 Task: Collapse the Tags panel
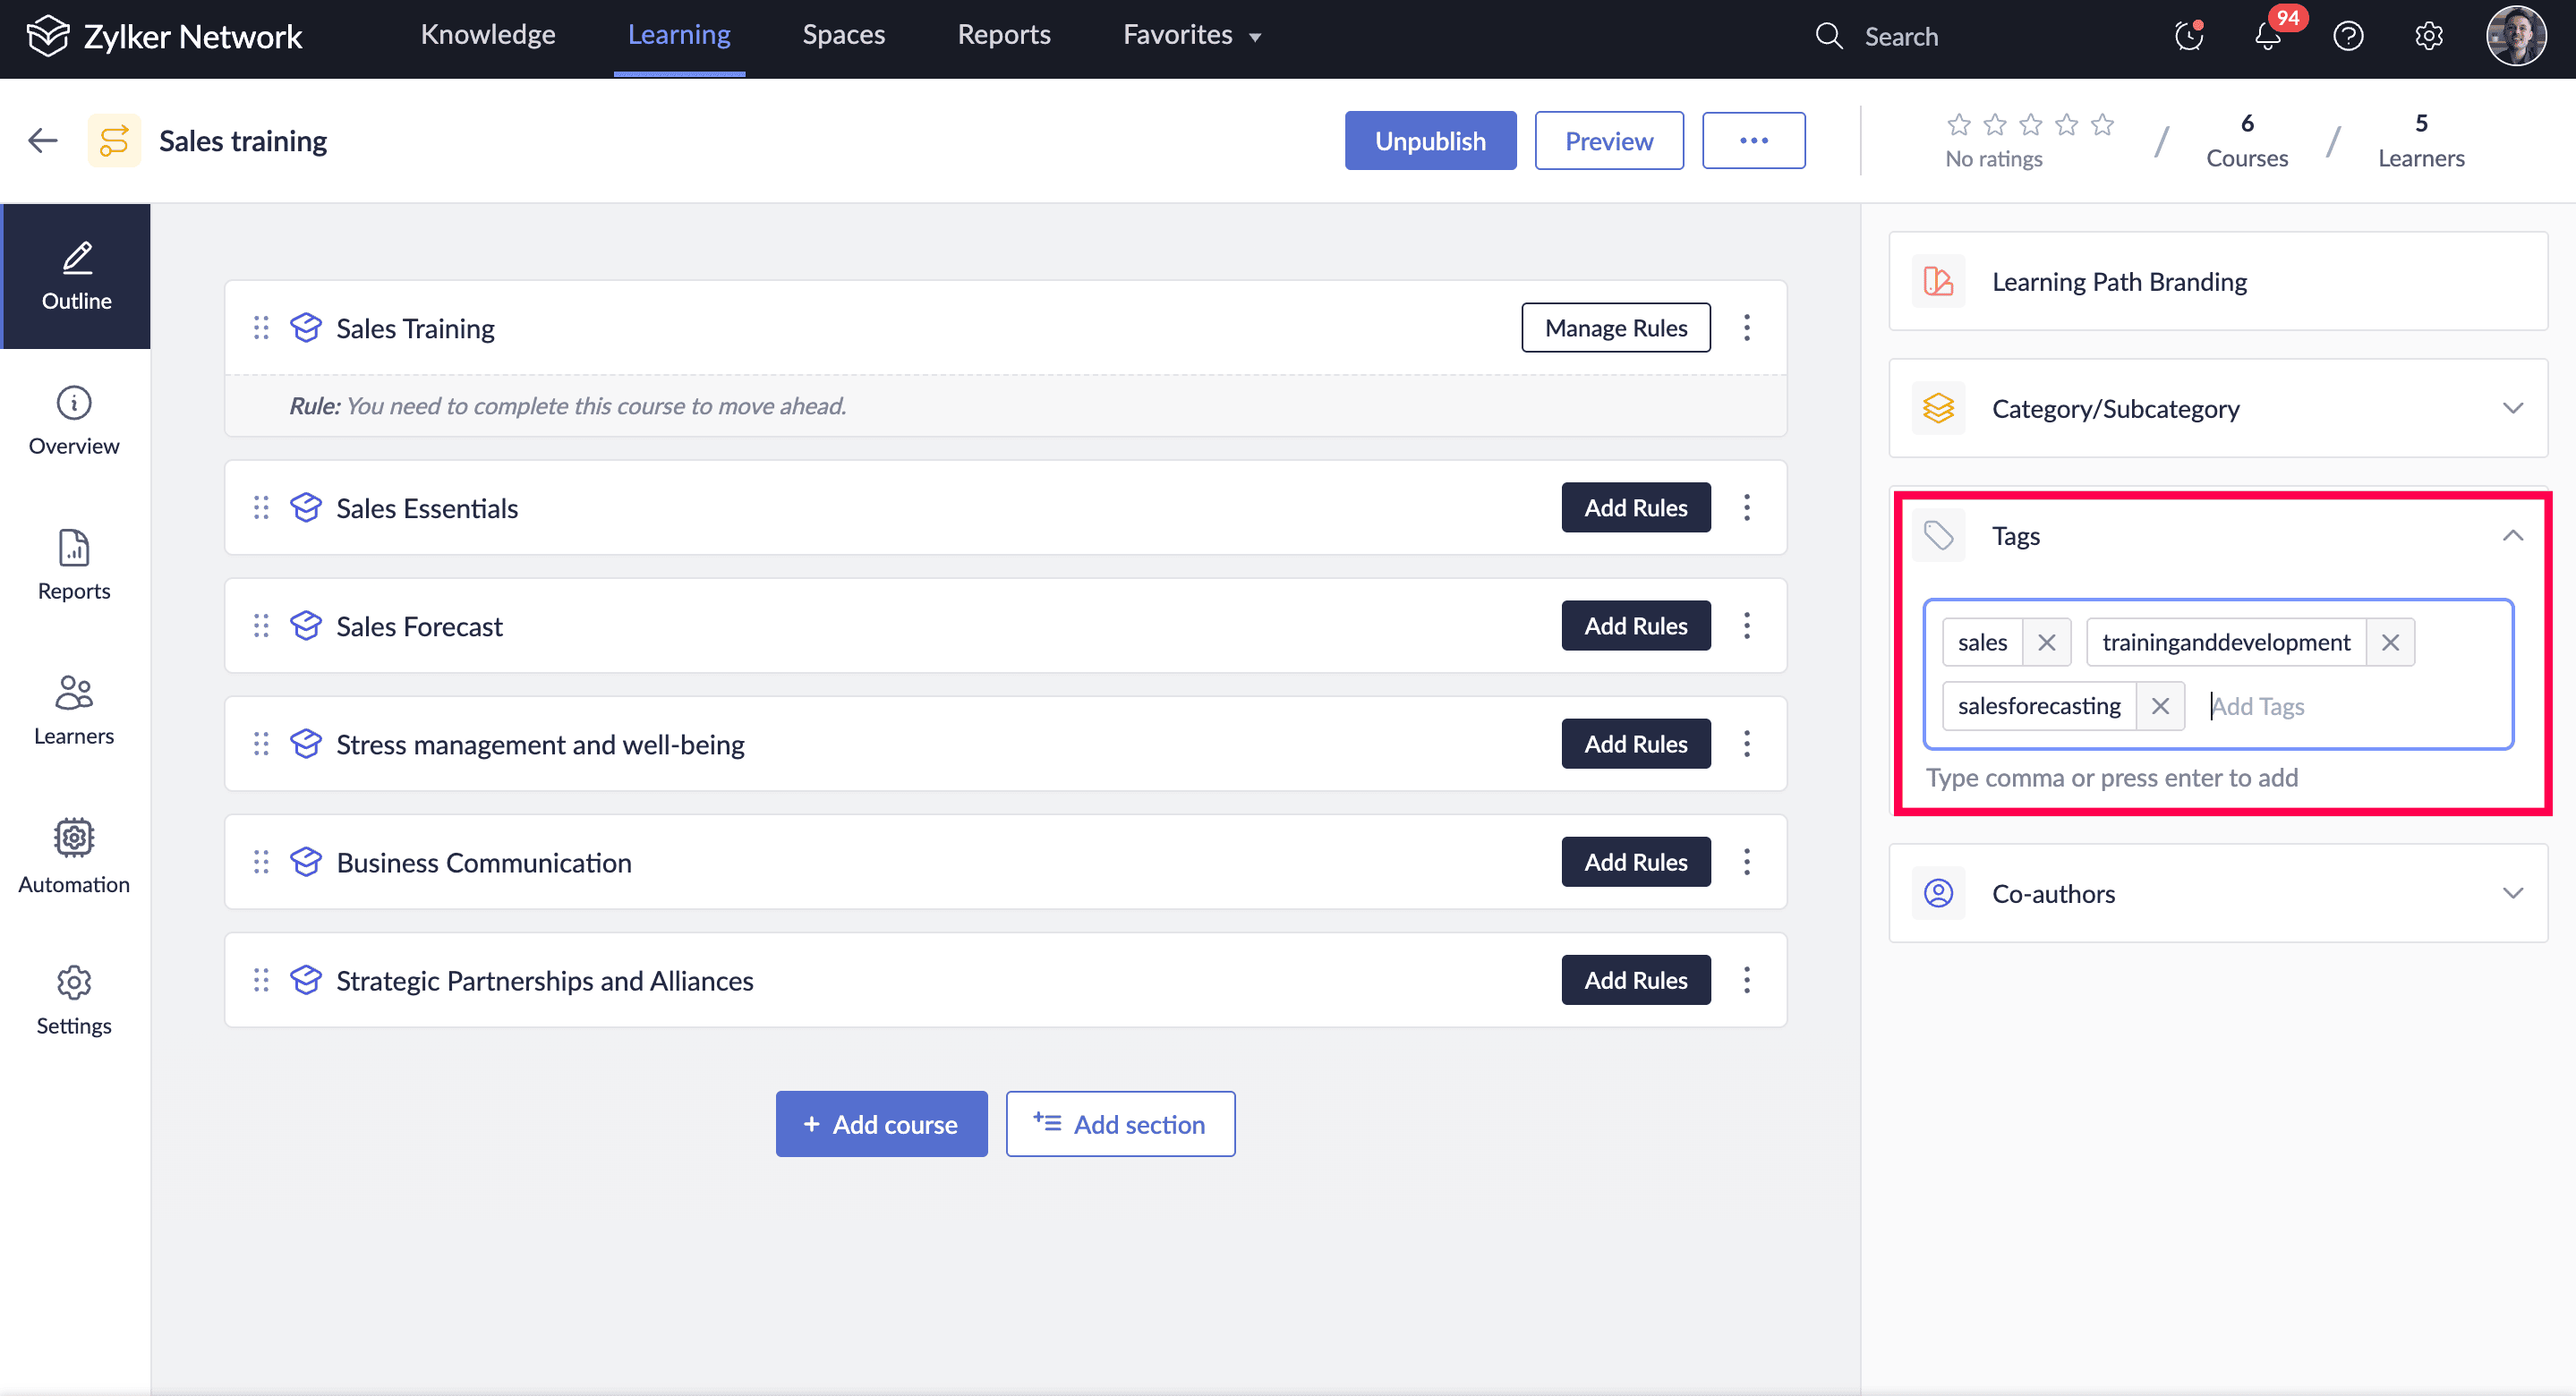coord(2512,536)
